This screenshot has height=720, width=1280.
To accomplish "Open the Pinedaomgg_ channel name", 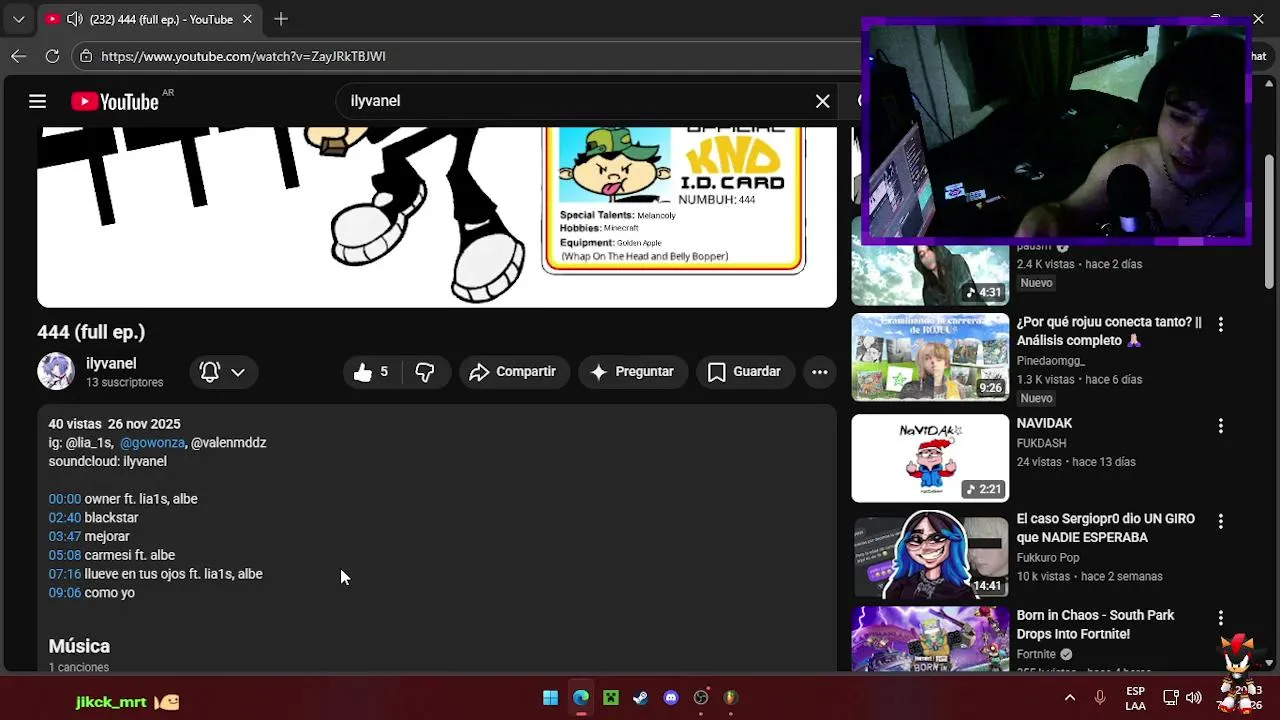I will coord(1051,360).
